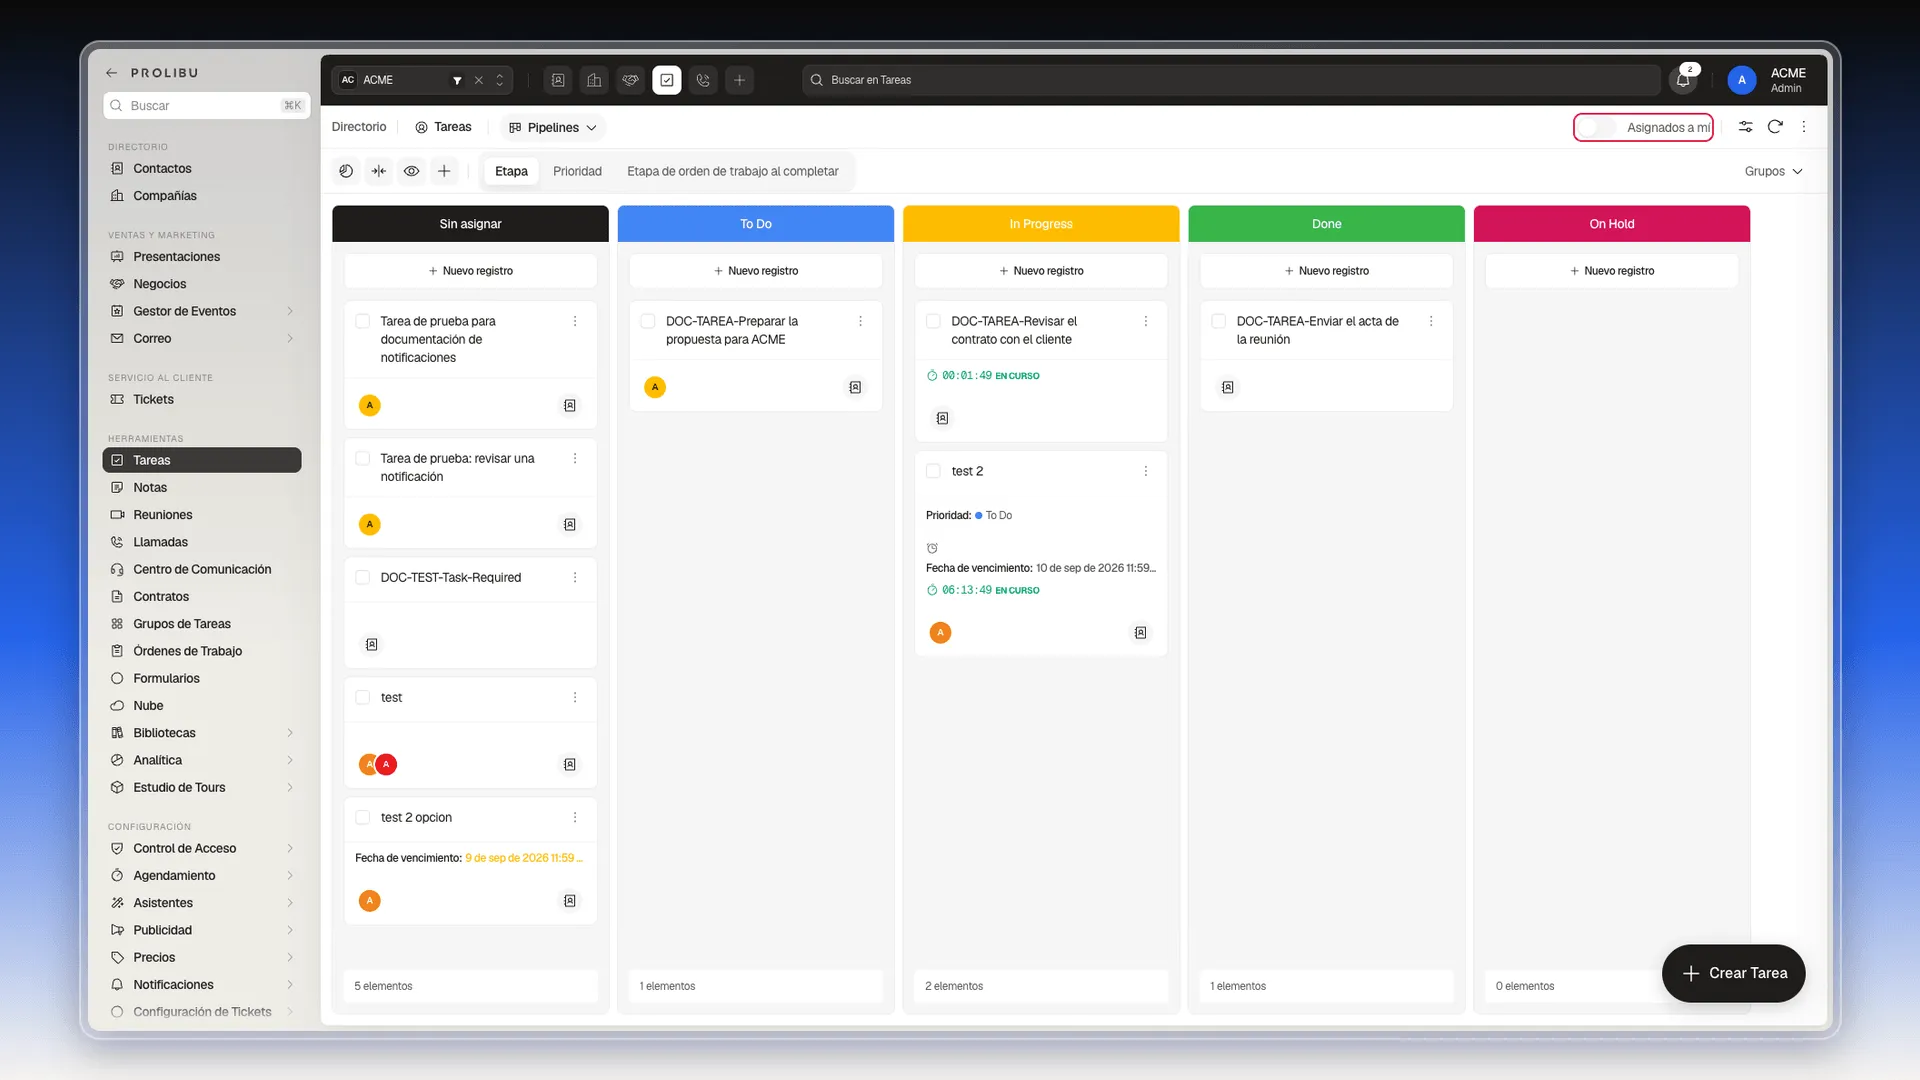This screenshot has width=1920, height=1080.
Task: Click the Directorio breadcrumb link
Action: [358, 127]
